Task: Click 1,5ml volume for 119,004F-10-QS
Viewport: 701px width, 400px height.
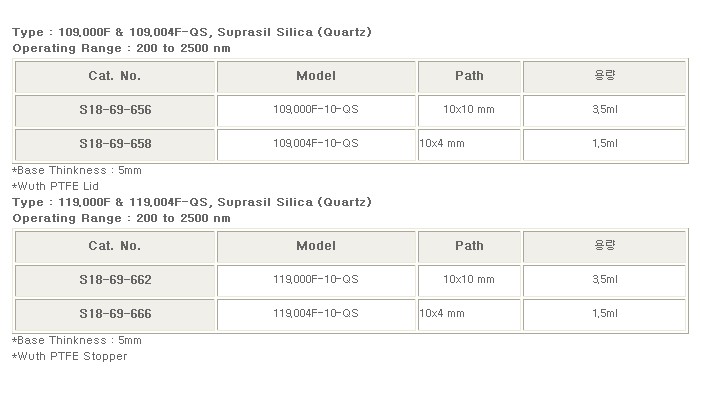Action: click(x=605, y=314)
